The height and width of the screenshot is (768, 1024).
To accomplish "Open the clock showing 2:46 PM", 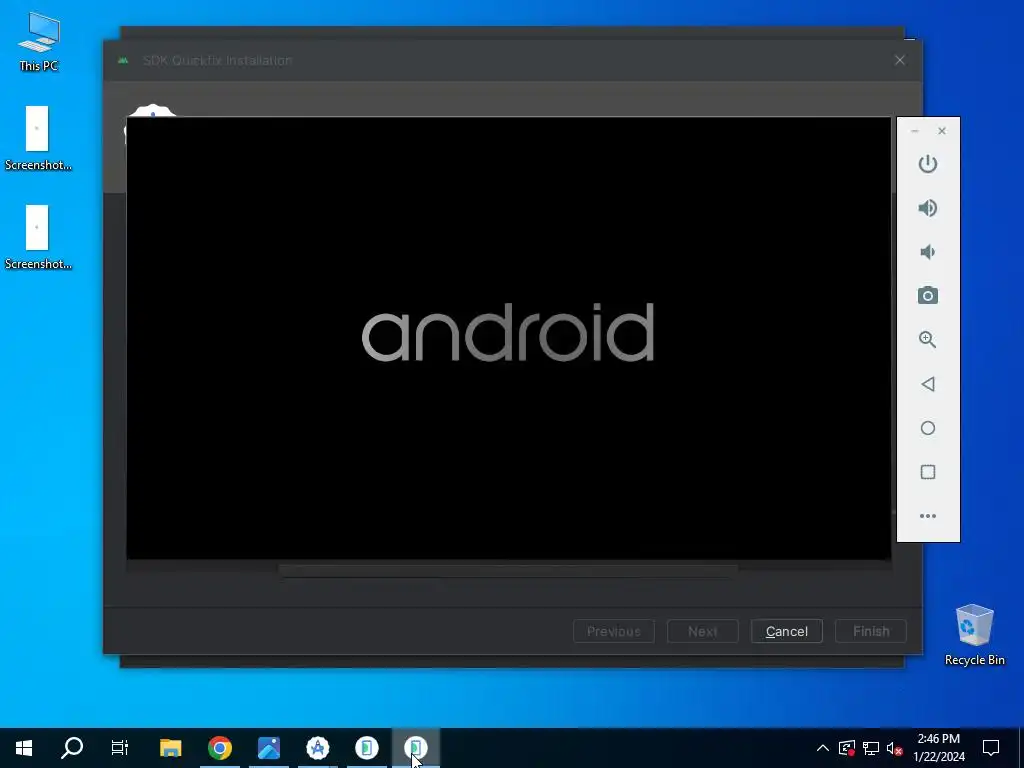I will click(x=938, y=748).
